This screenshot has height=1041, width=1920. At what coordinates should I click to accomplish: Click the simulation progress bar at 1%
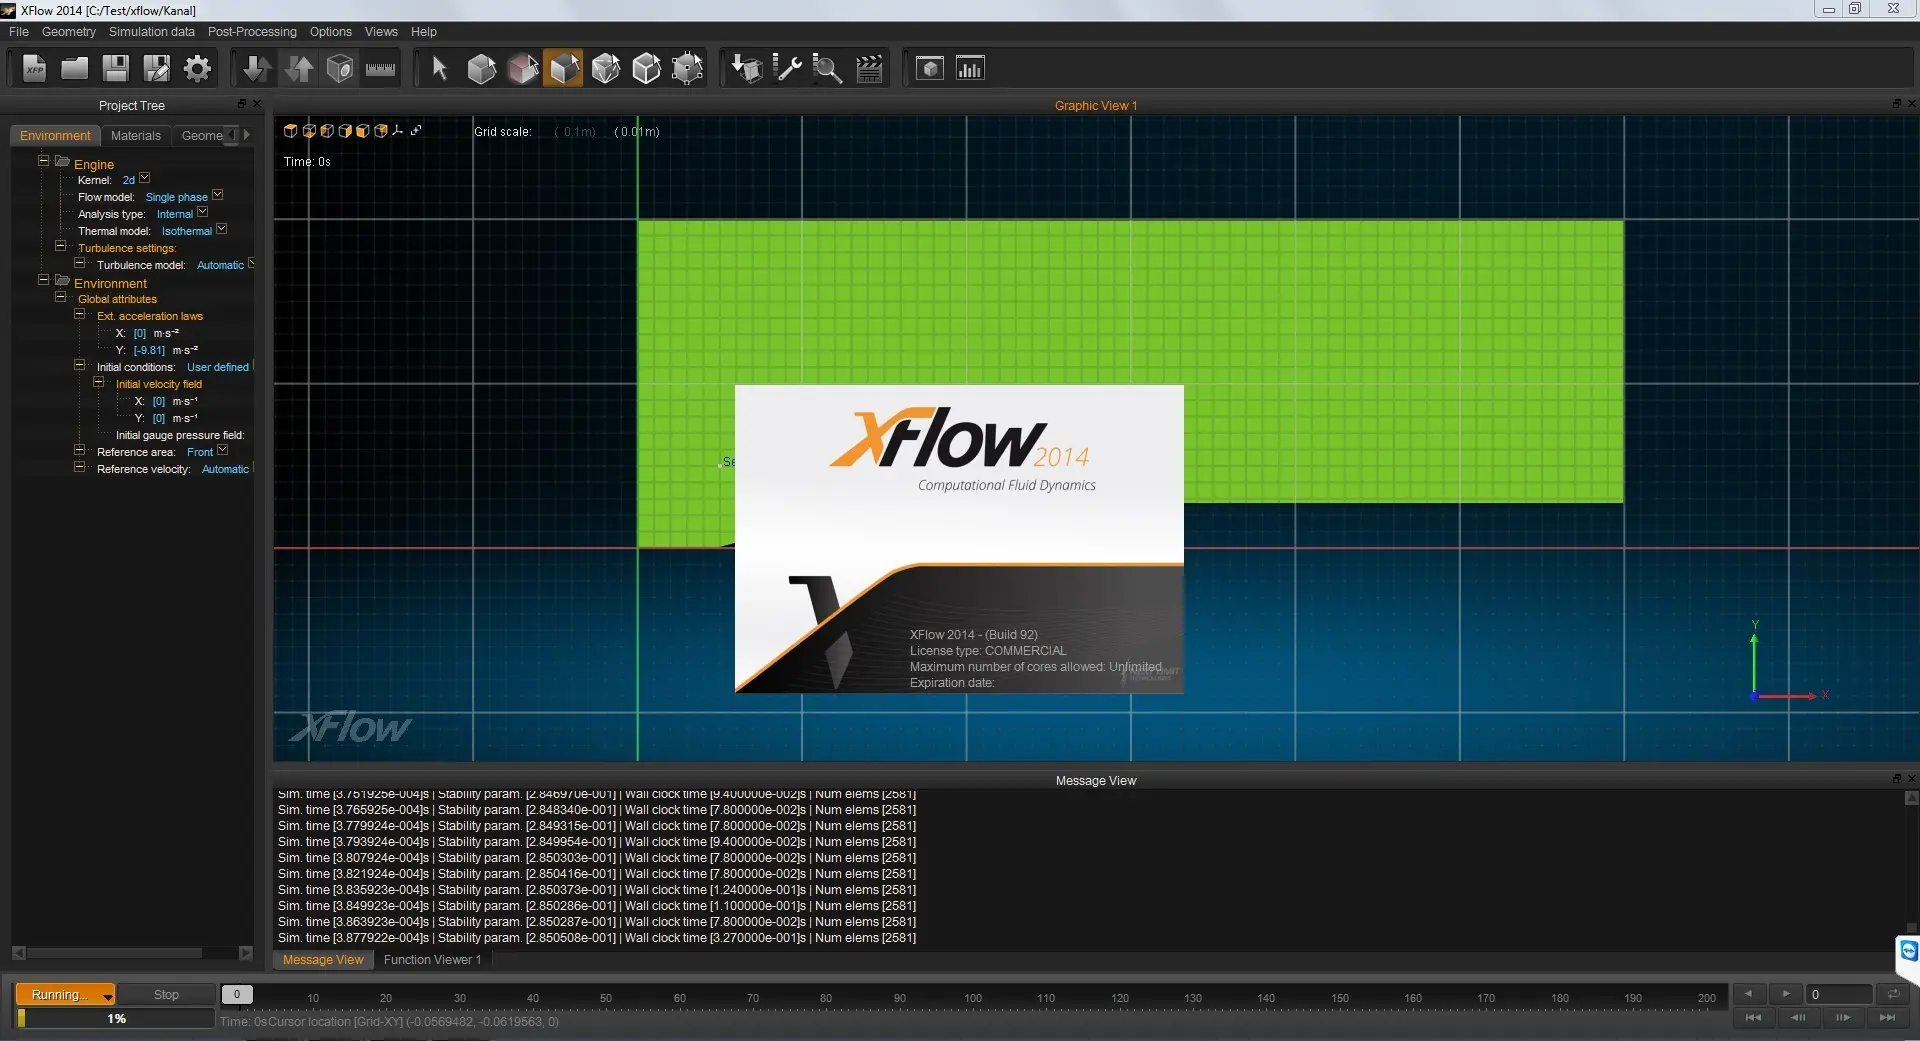pos(116,1019)
